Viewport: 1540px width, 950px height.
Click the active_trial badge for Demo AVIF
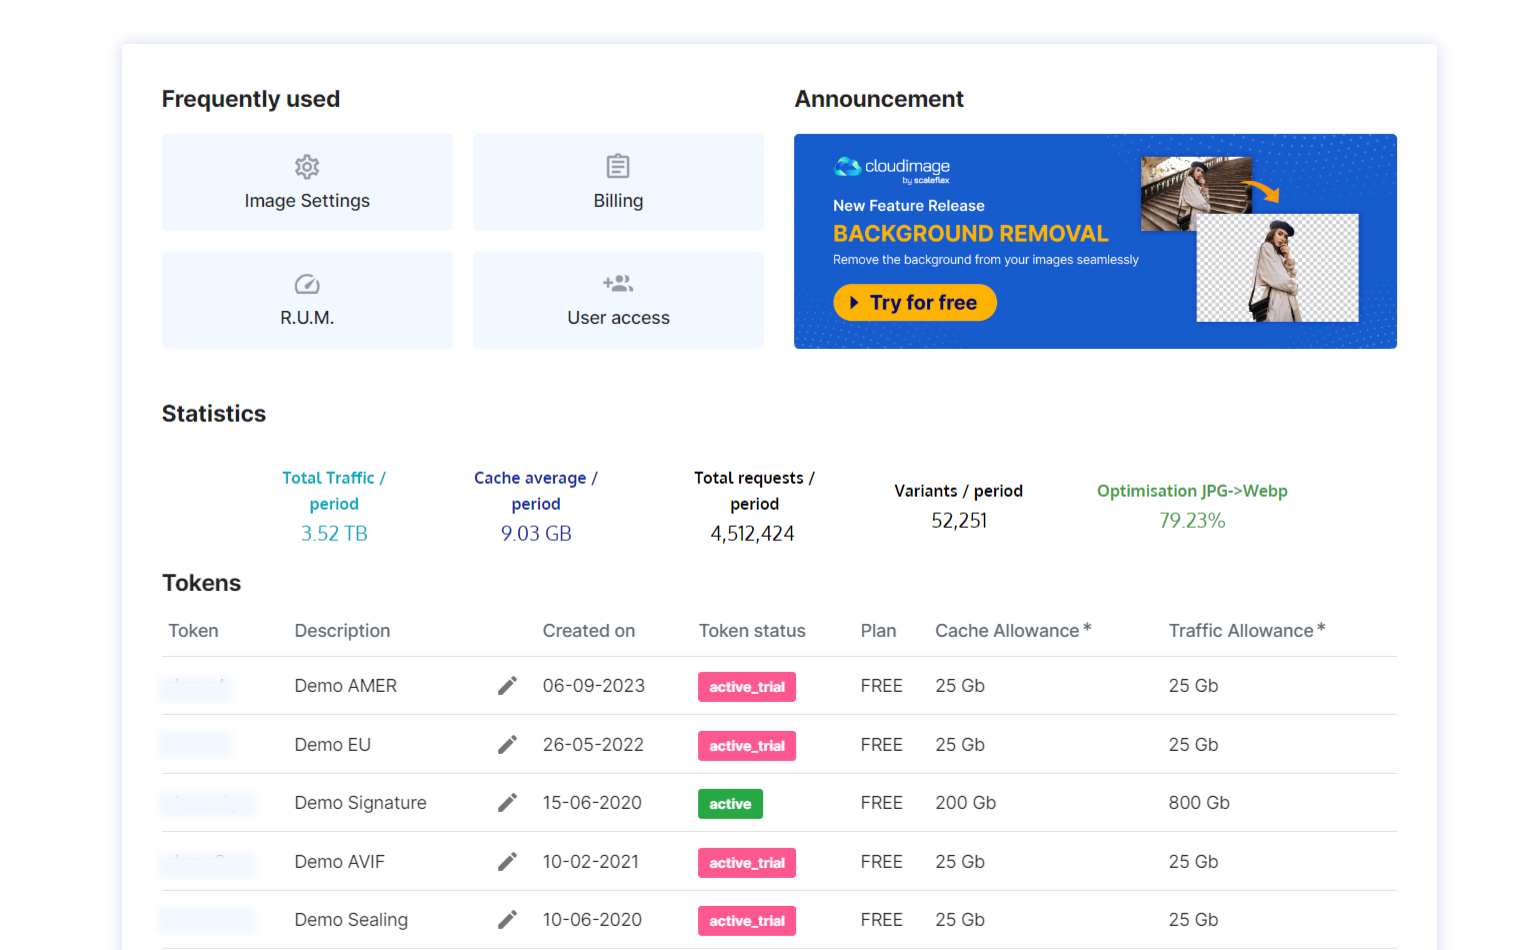(747, 863)
